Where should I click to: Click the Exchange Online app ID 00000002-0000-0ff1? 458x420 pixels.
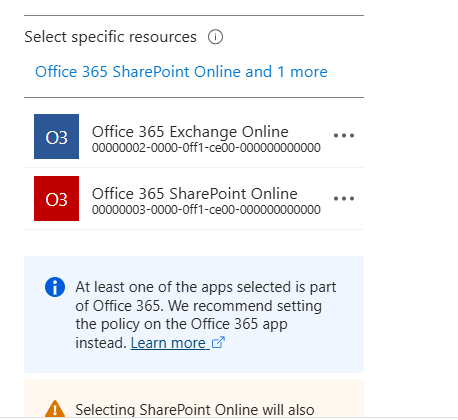click(x=206, y=148)
